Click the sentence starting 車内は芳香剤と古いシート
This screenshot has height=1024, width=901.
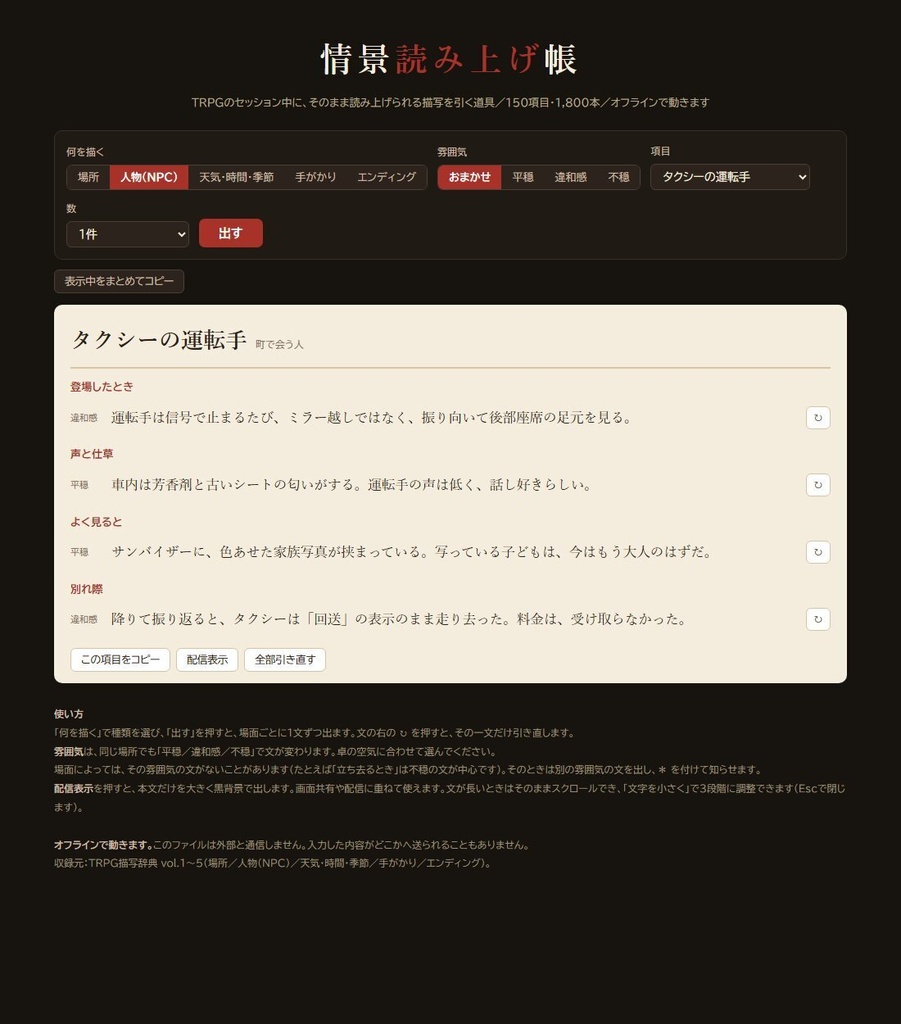pos(351,485)
